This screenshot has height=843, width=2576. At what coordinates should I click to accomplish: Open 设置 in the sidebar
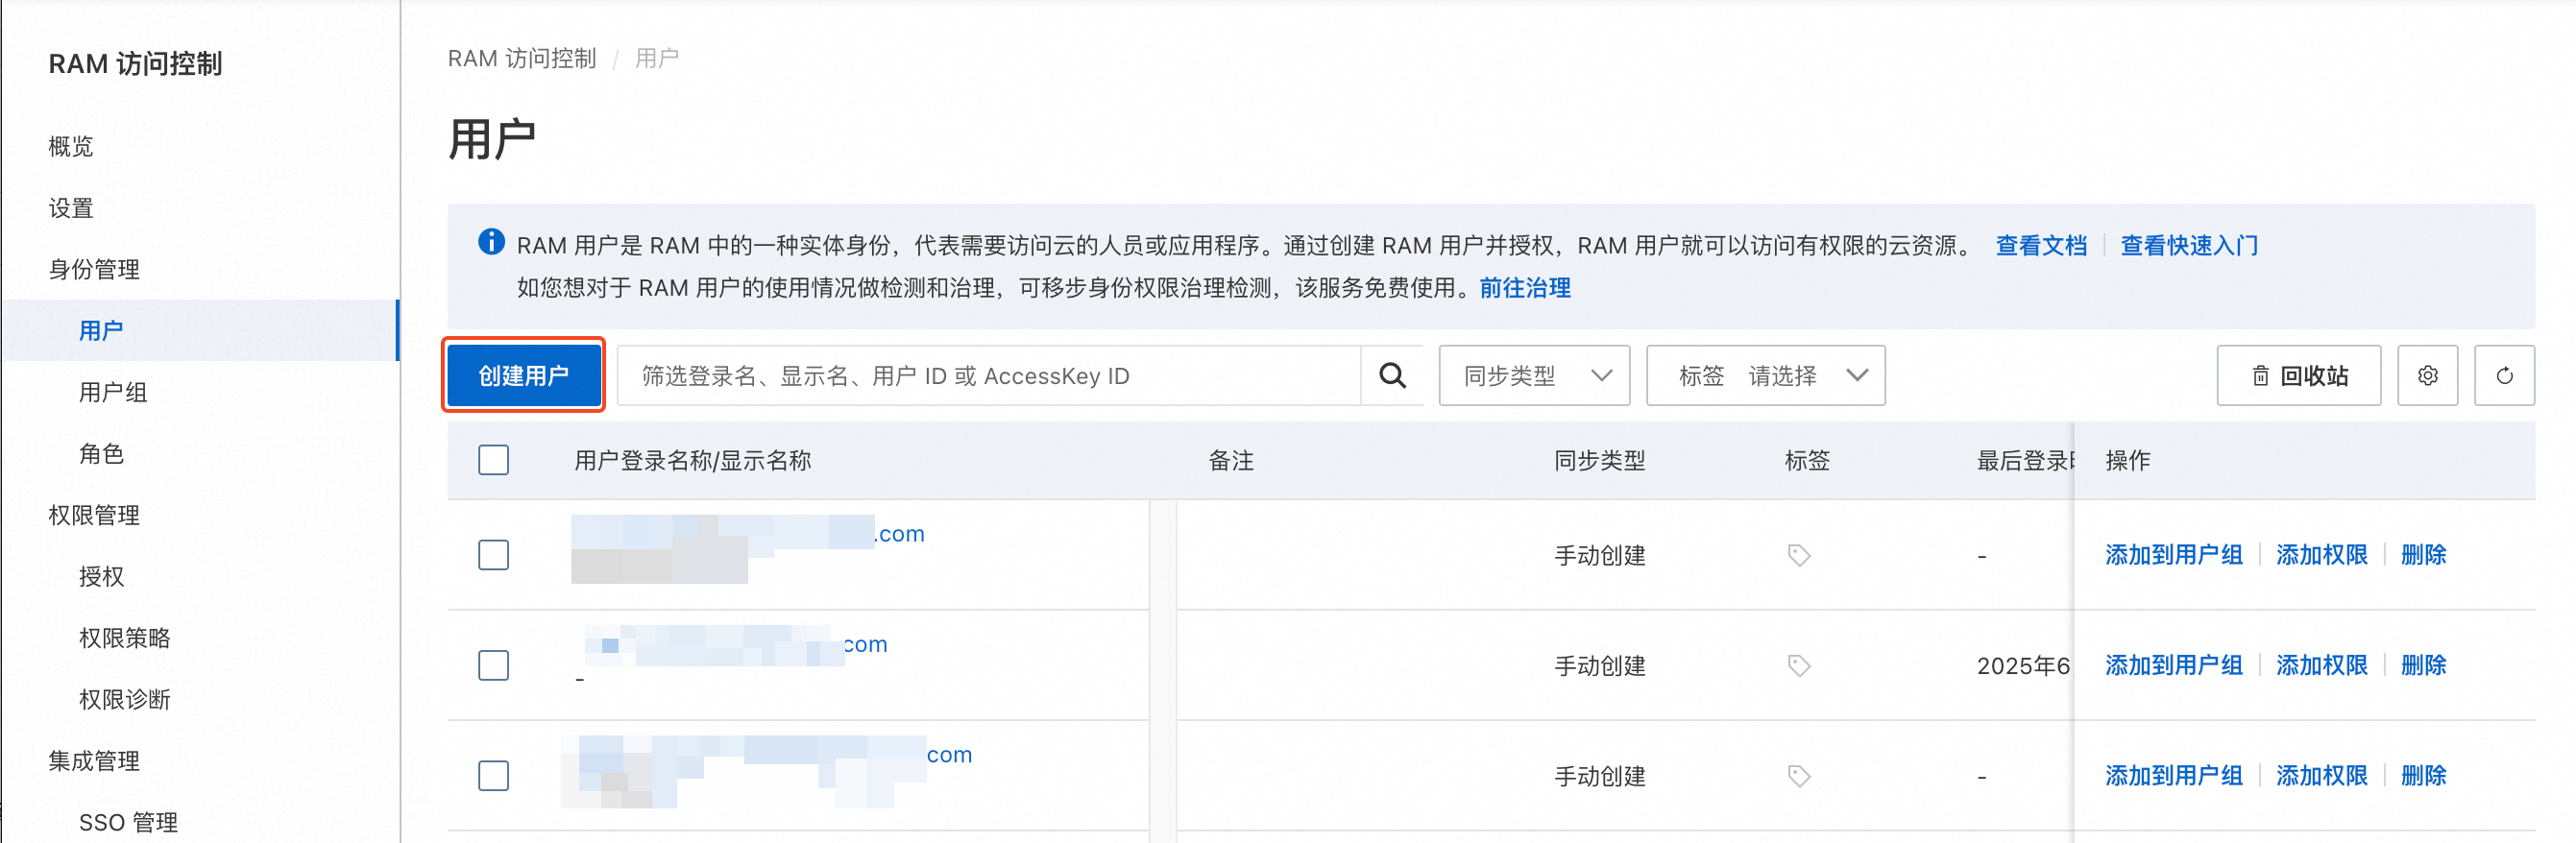(x=71, y=208)
